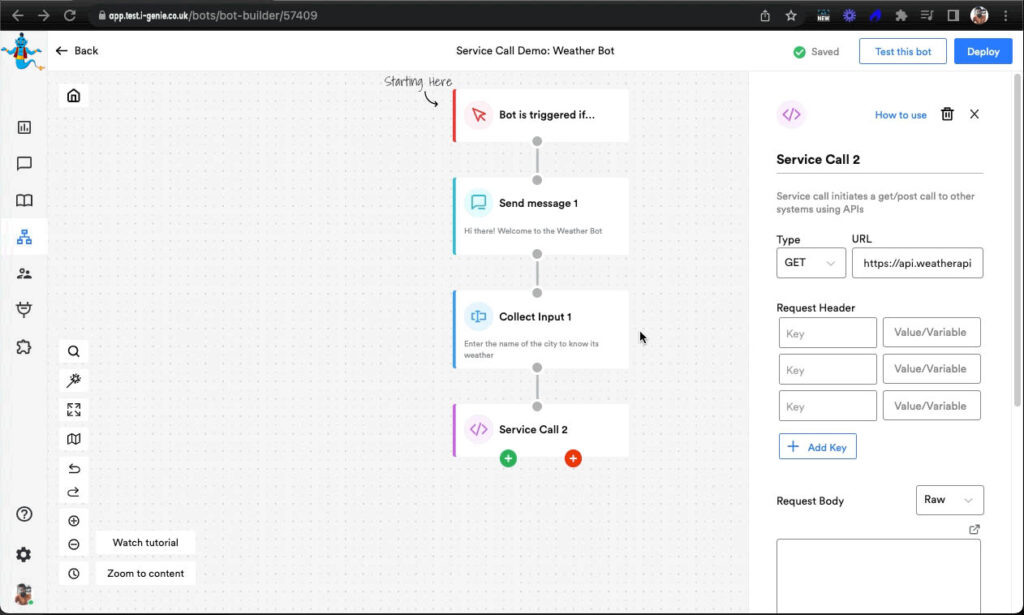
Task: Click the URL input field
Action: pos(917,263)
